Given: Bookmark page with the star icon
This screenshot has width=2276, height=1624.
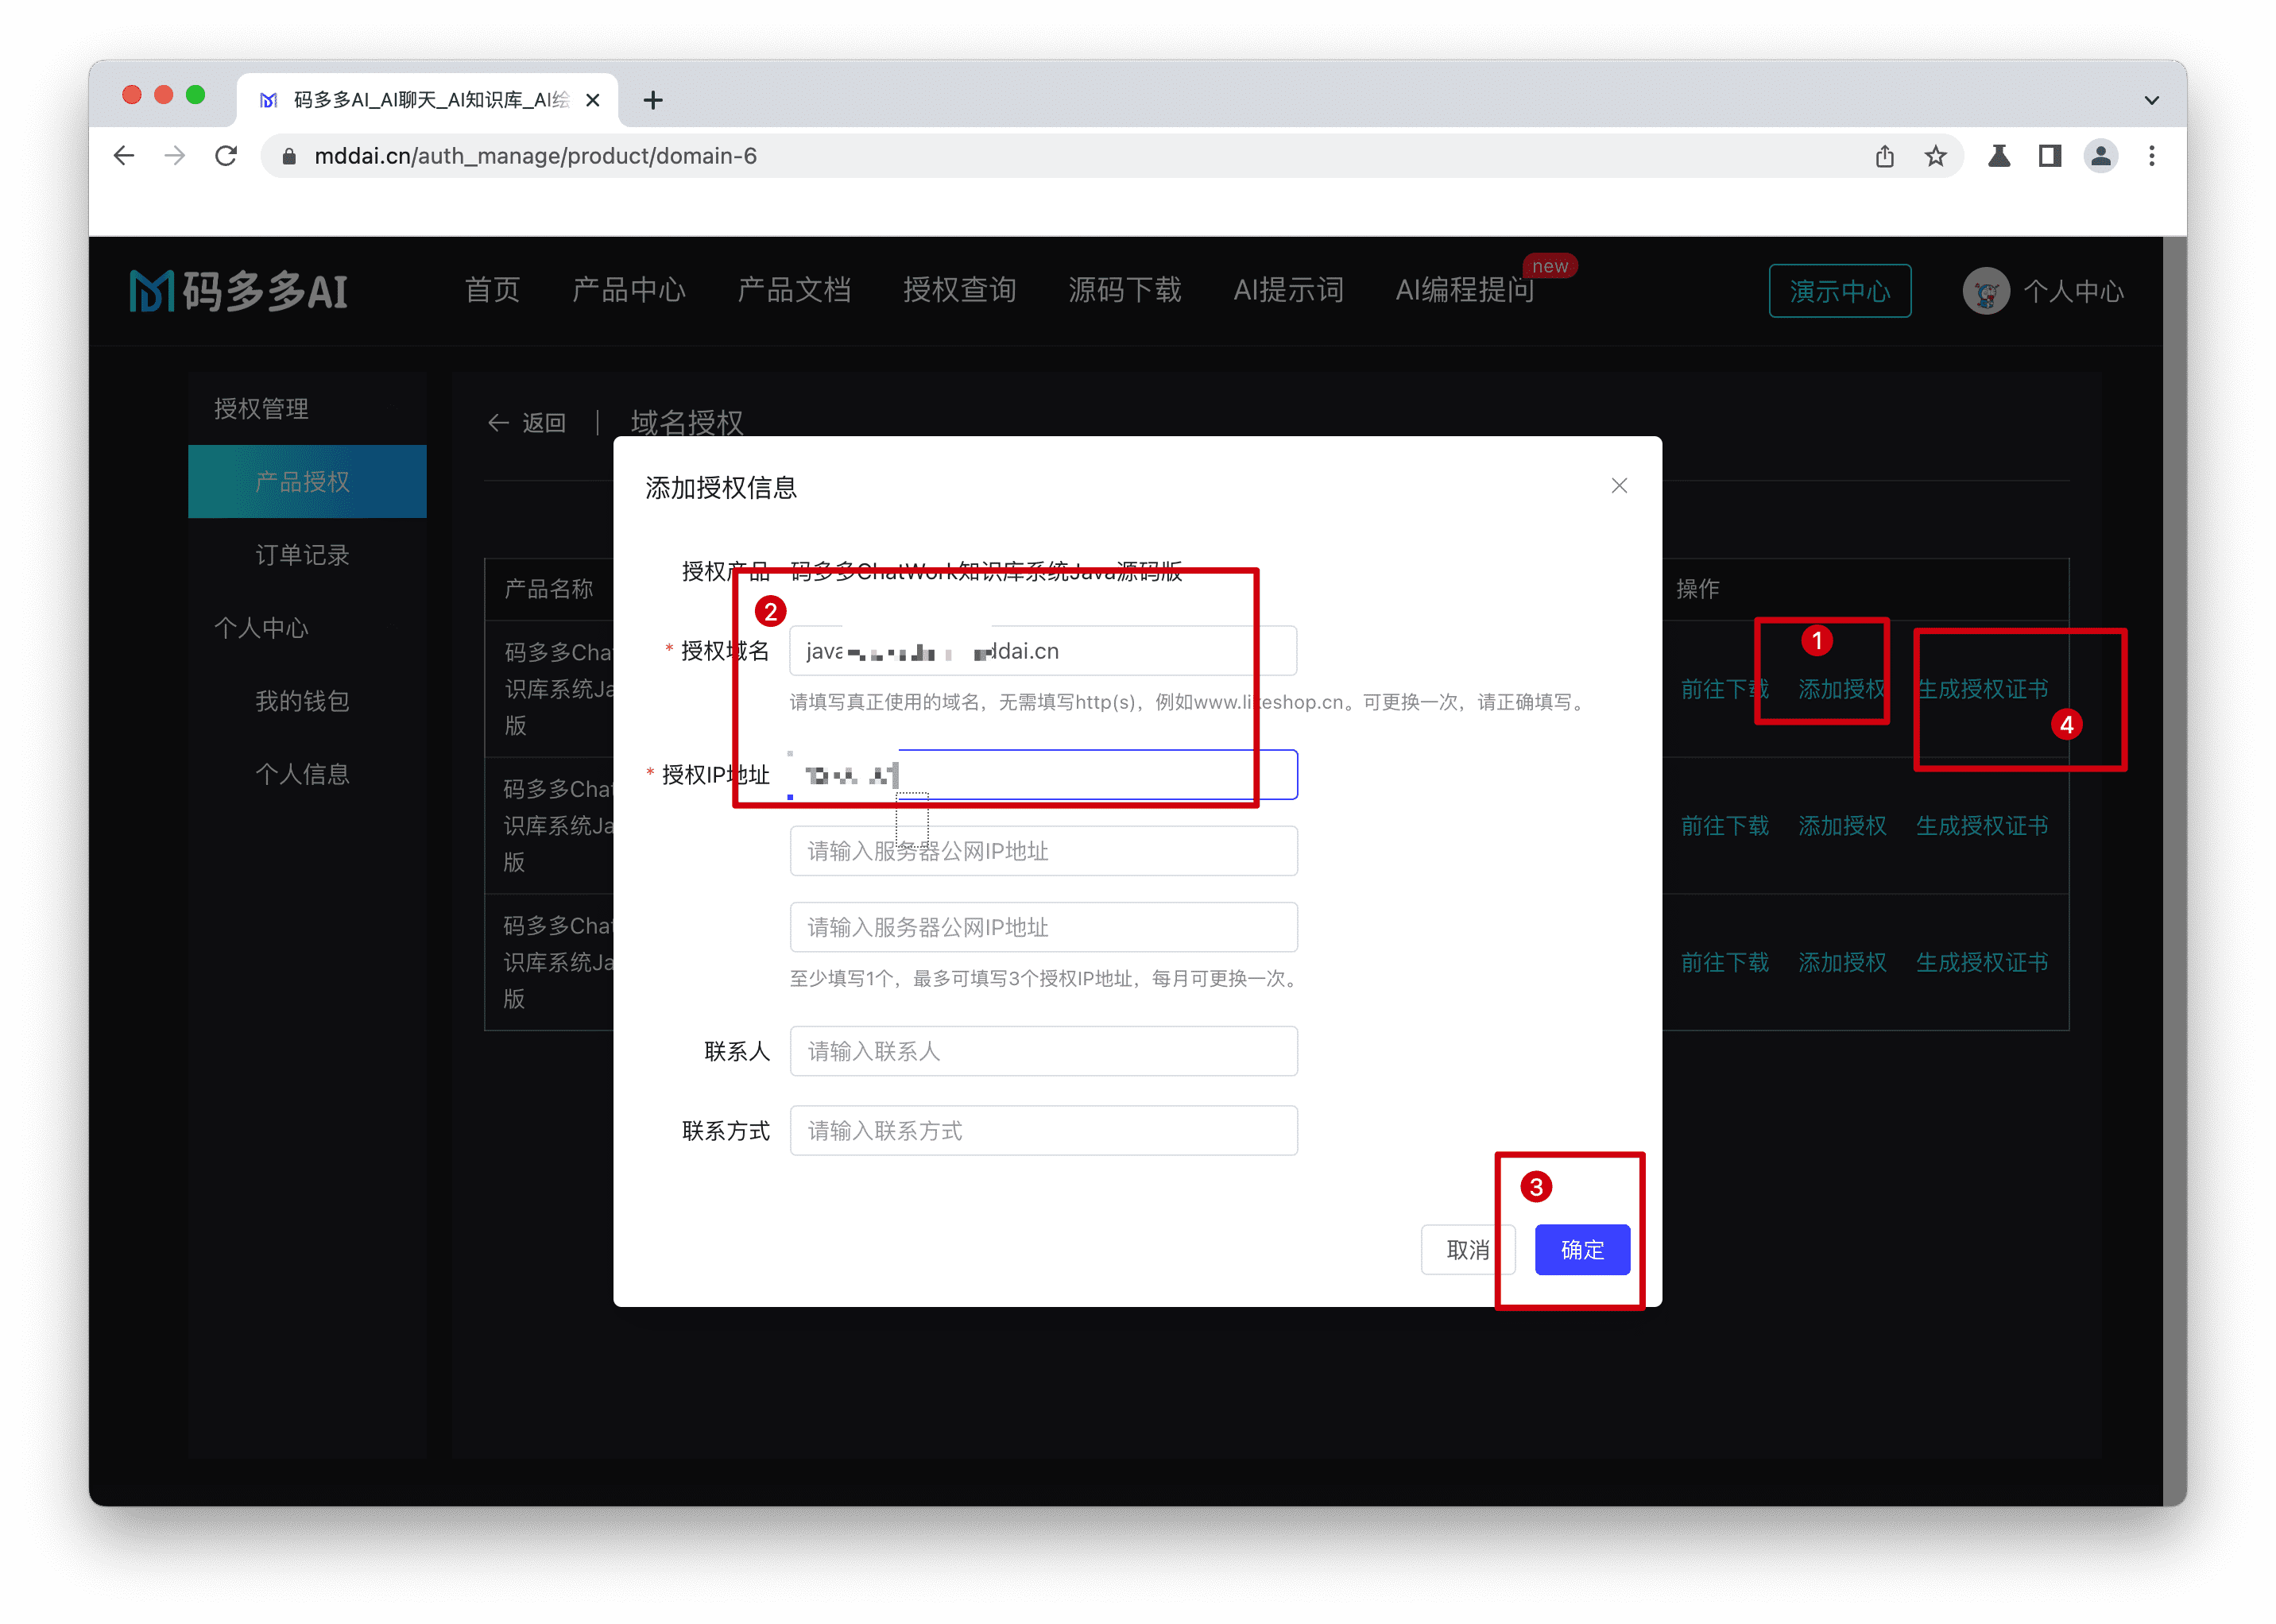Looking at the screenshot, I should [1936, 156].
